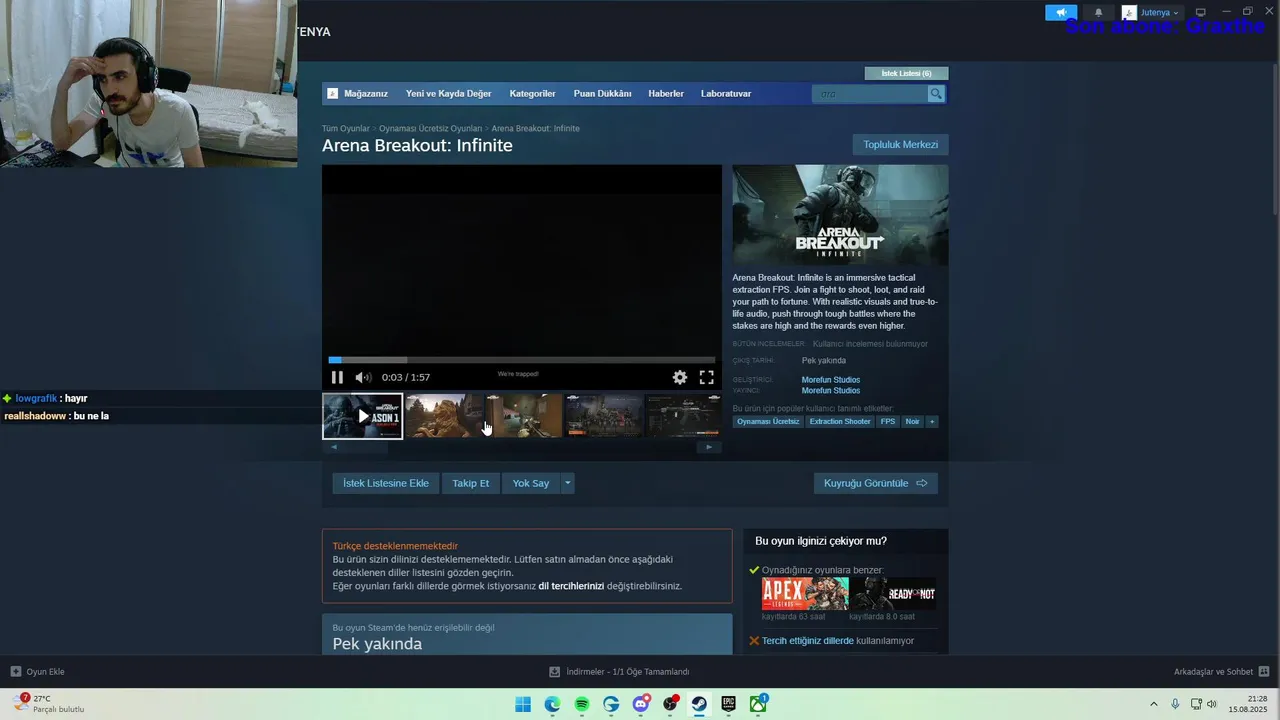Select the Season 1 trailer thumbnail

click(363, 416)
